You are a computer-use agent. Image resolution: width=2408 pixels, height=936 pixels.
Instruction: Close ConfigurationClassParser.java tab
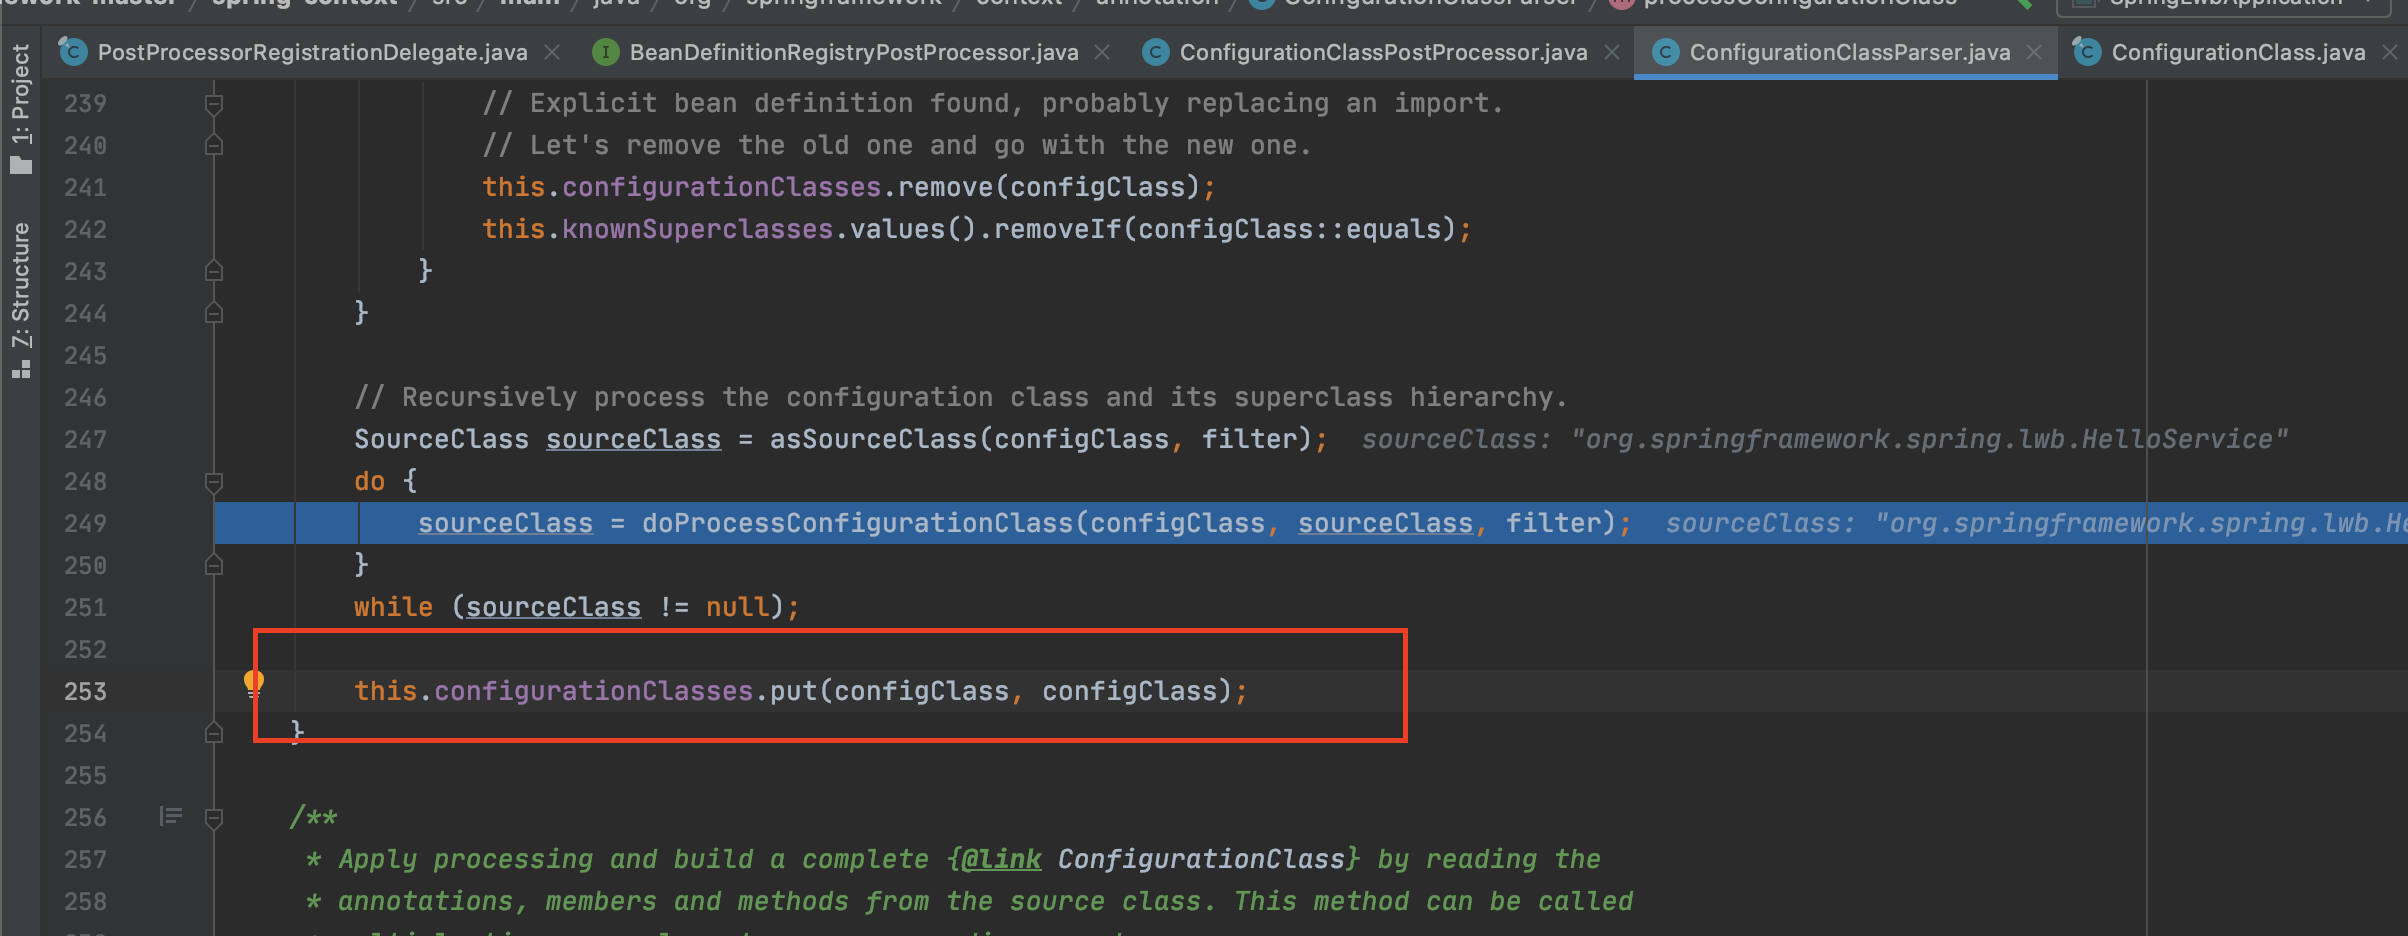(x=2034, y=52)
